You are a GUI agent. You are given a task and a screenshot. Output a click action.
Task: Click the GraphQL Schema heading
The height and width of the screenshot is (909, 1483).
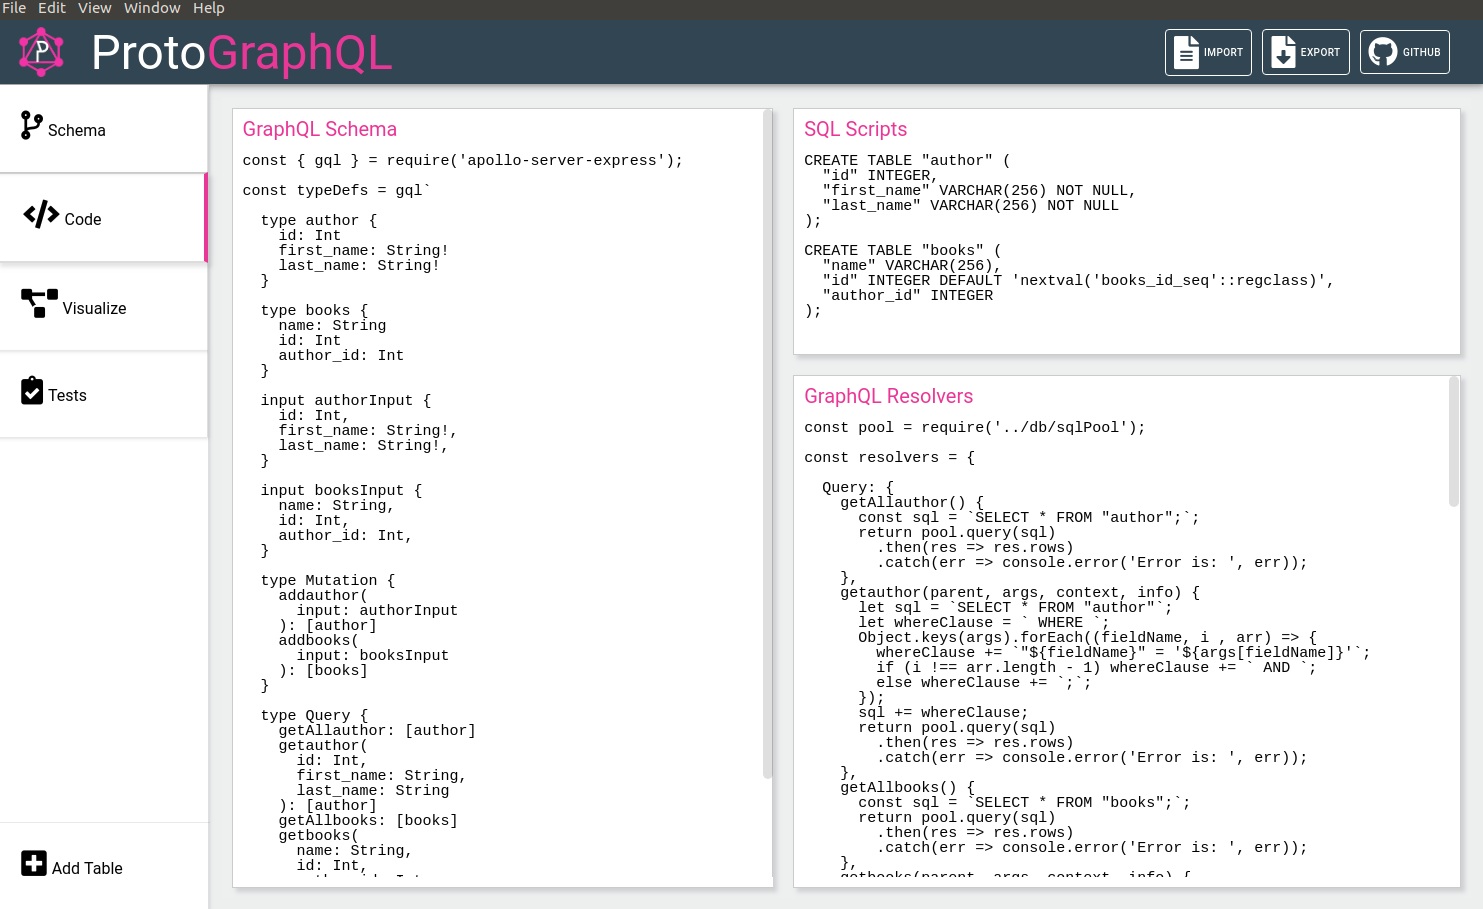click(320, 129)
